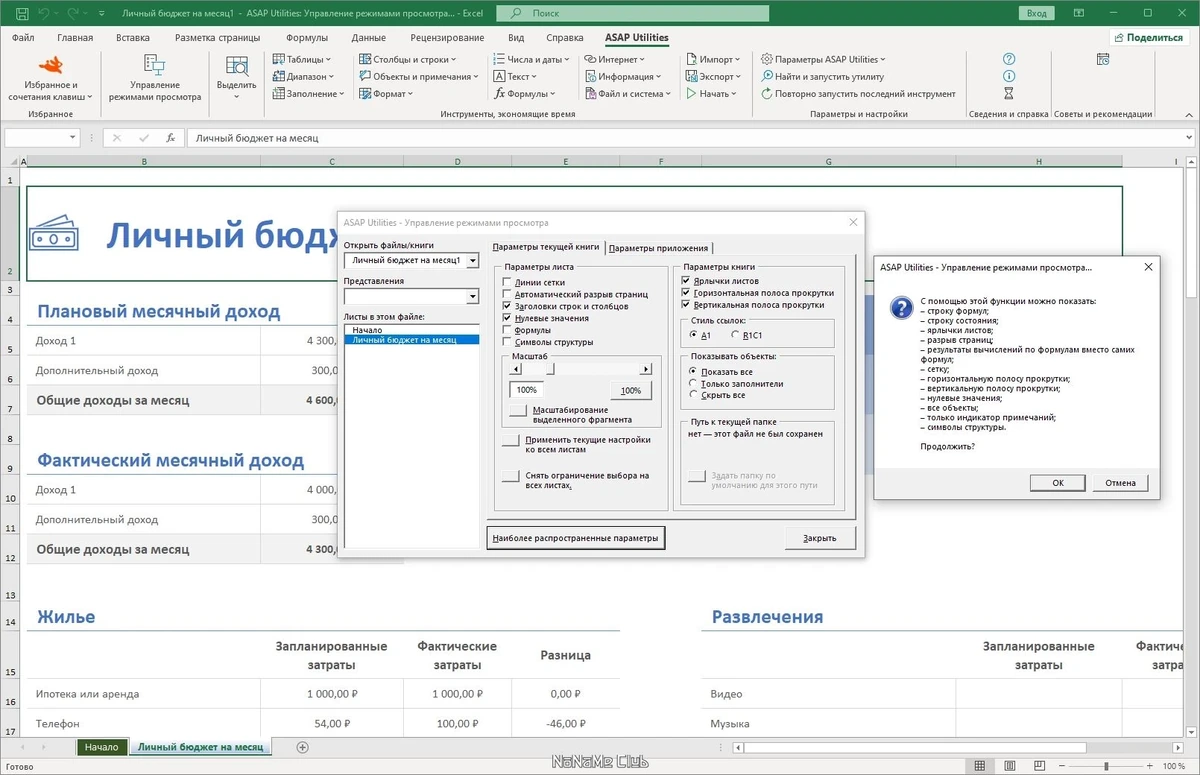Launch Найти и запустить утилиту
This screenshot has height=775, width=1200.
pos(822,76)
